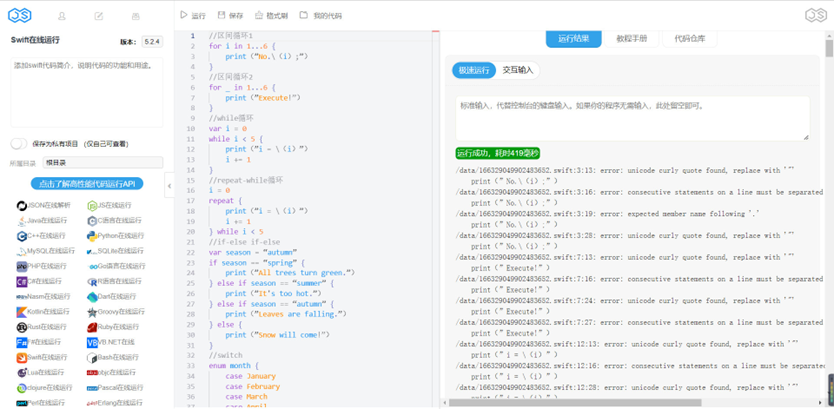Open the Swift version dropdown 5.2.4
Viewport: 834px width, 409px height.
point(153,41)
